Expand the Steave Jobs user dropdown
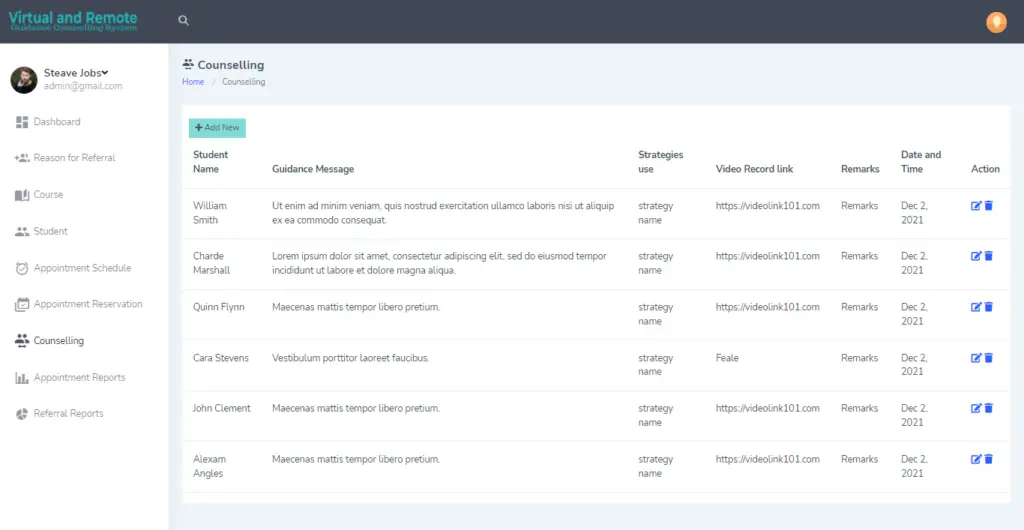Screen dimensions: 1024x530 click(76, 72)
